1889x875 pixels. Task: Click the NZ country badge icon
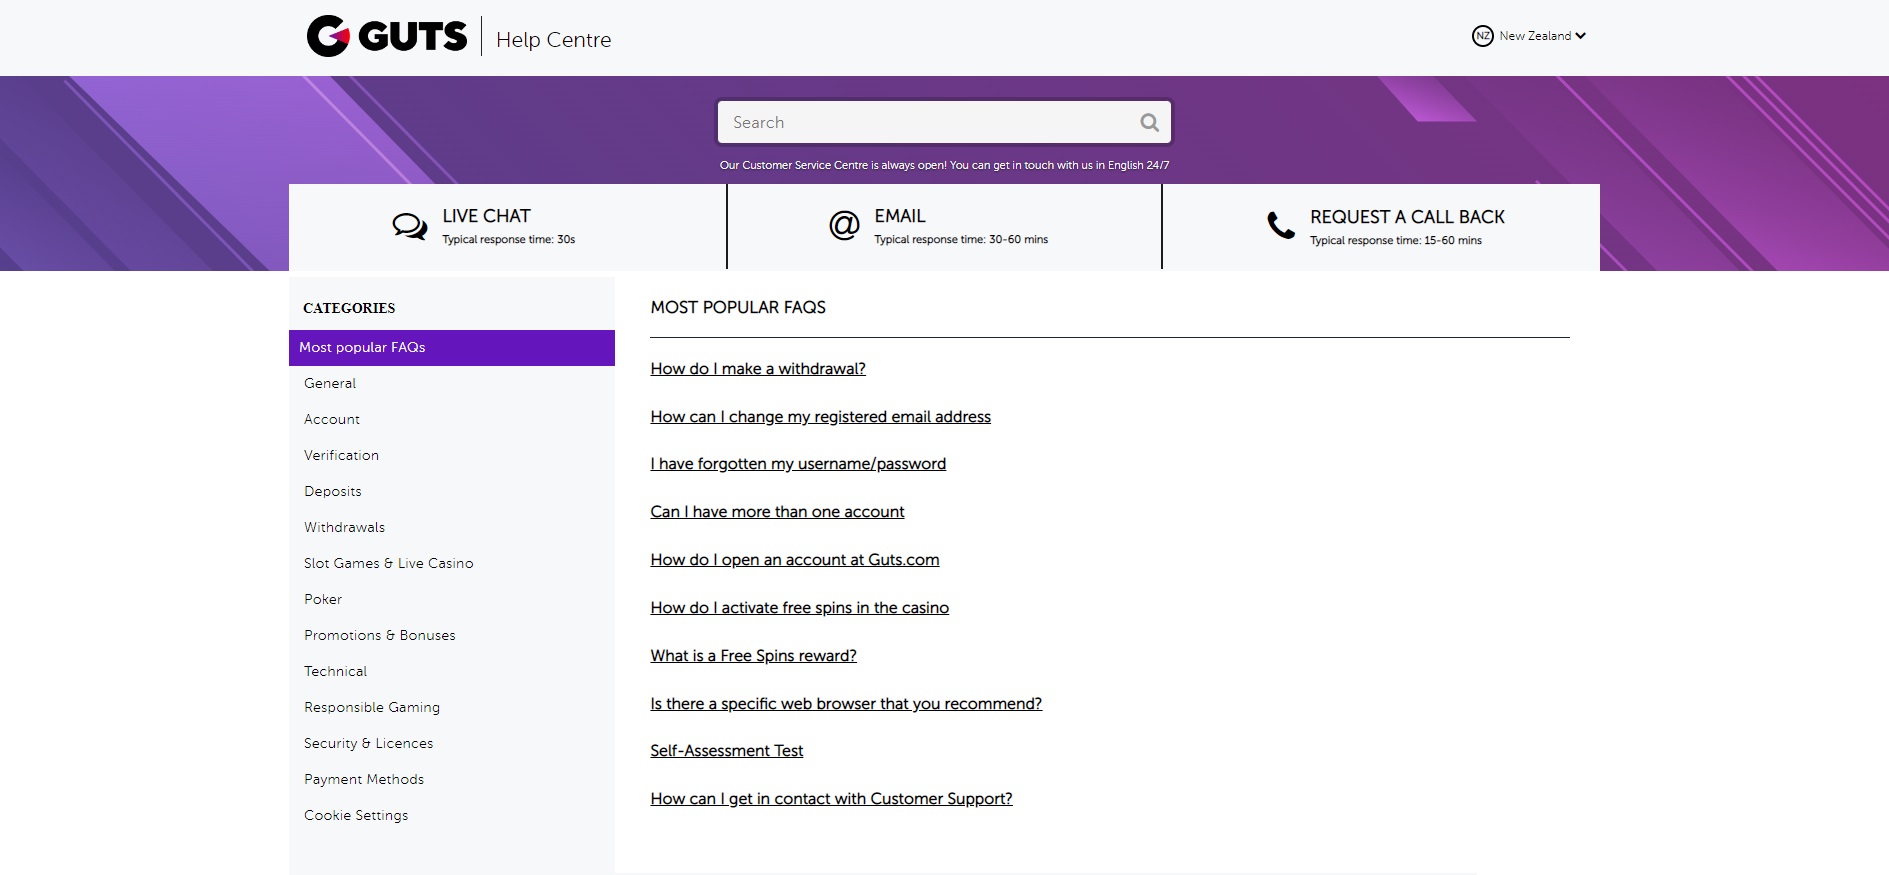[x=1482, y=36]
